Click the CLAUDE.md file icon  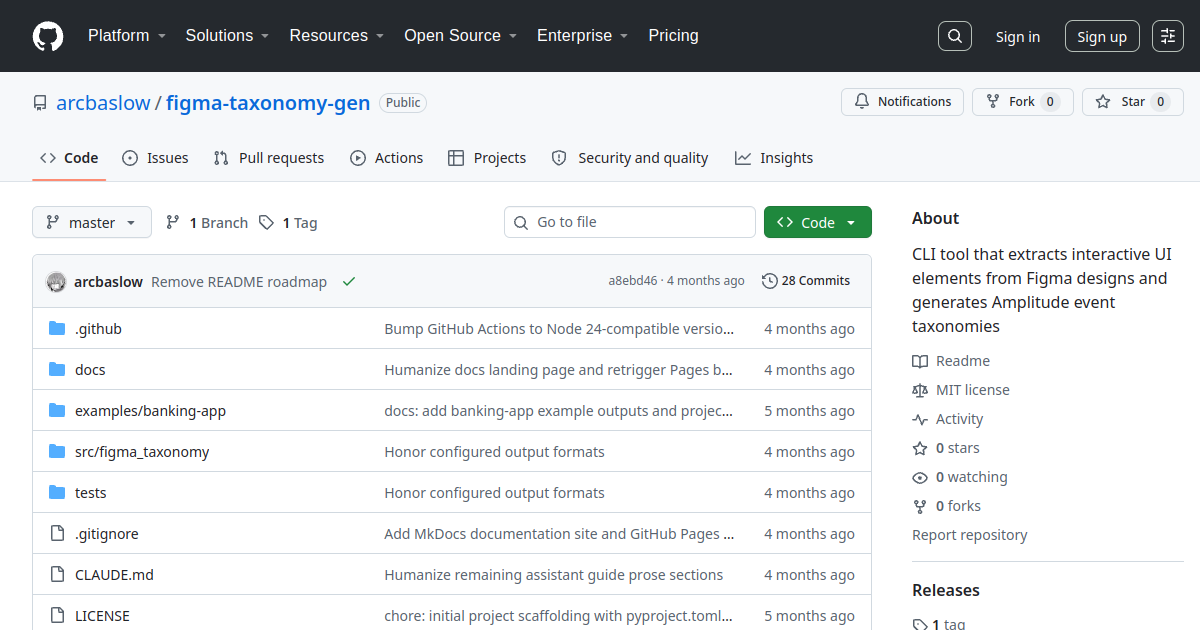pos(57,575)
